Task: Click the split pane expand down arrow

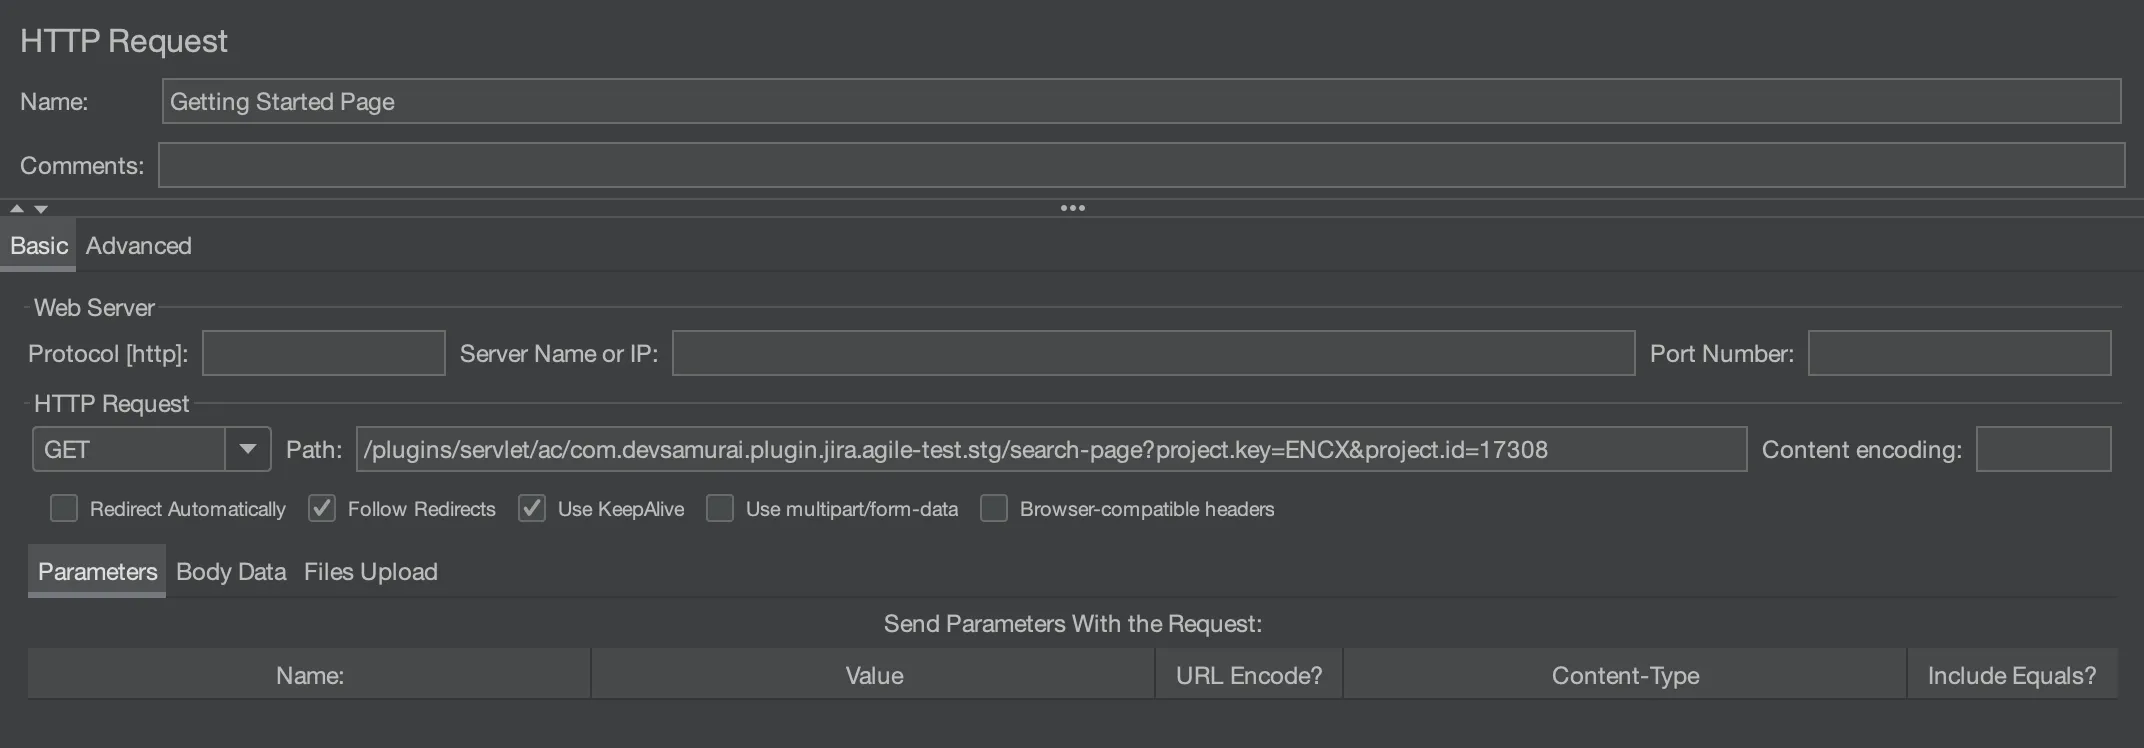Action: [x=41, y=209]
